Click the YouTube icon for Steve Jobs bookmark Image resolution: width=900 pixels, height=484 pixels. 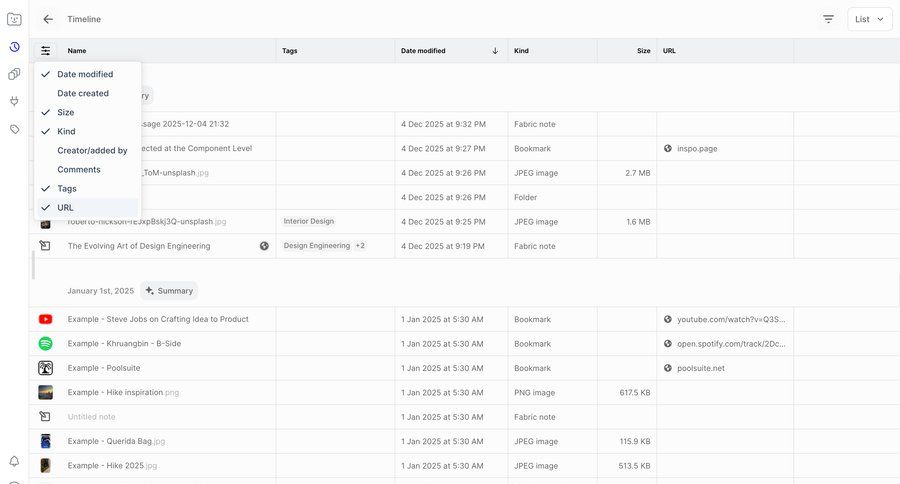pyautogui.click(x=45, y=319)
